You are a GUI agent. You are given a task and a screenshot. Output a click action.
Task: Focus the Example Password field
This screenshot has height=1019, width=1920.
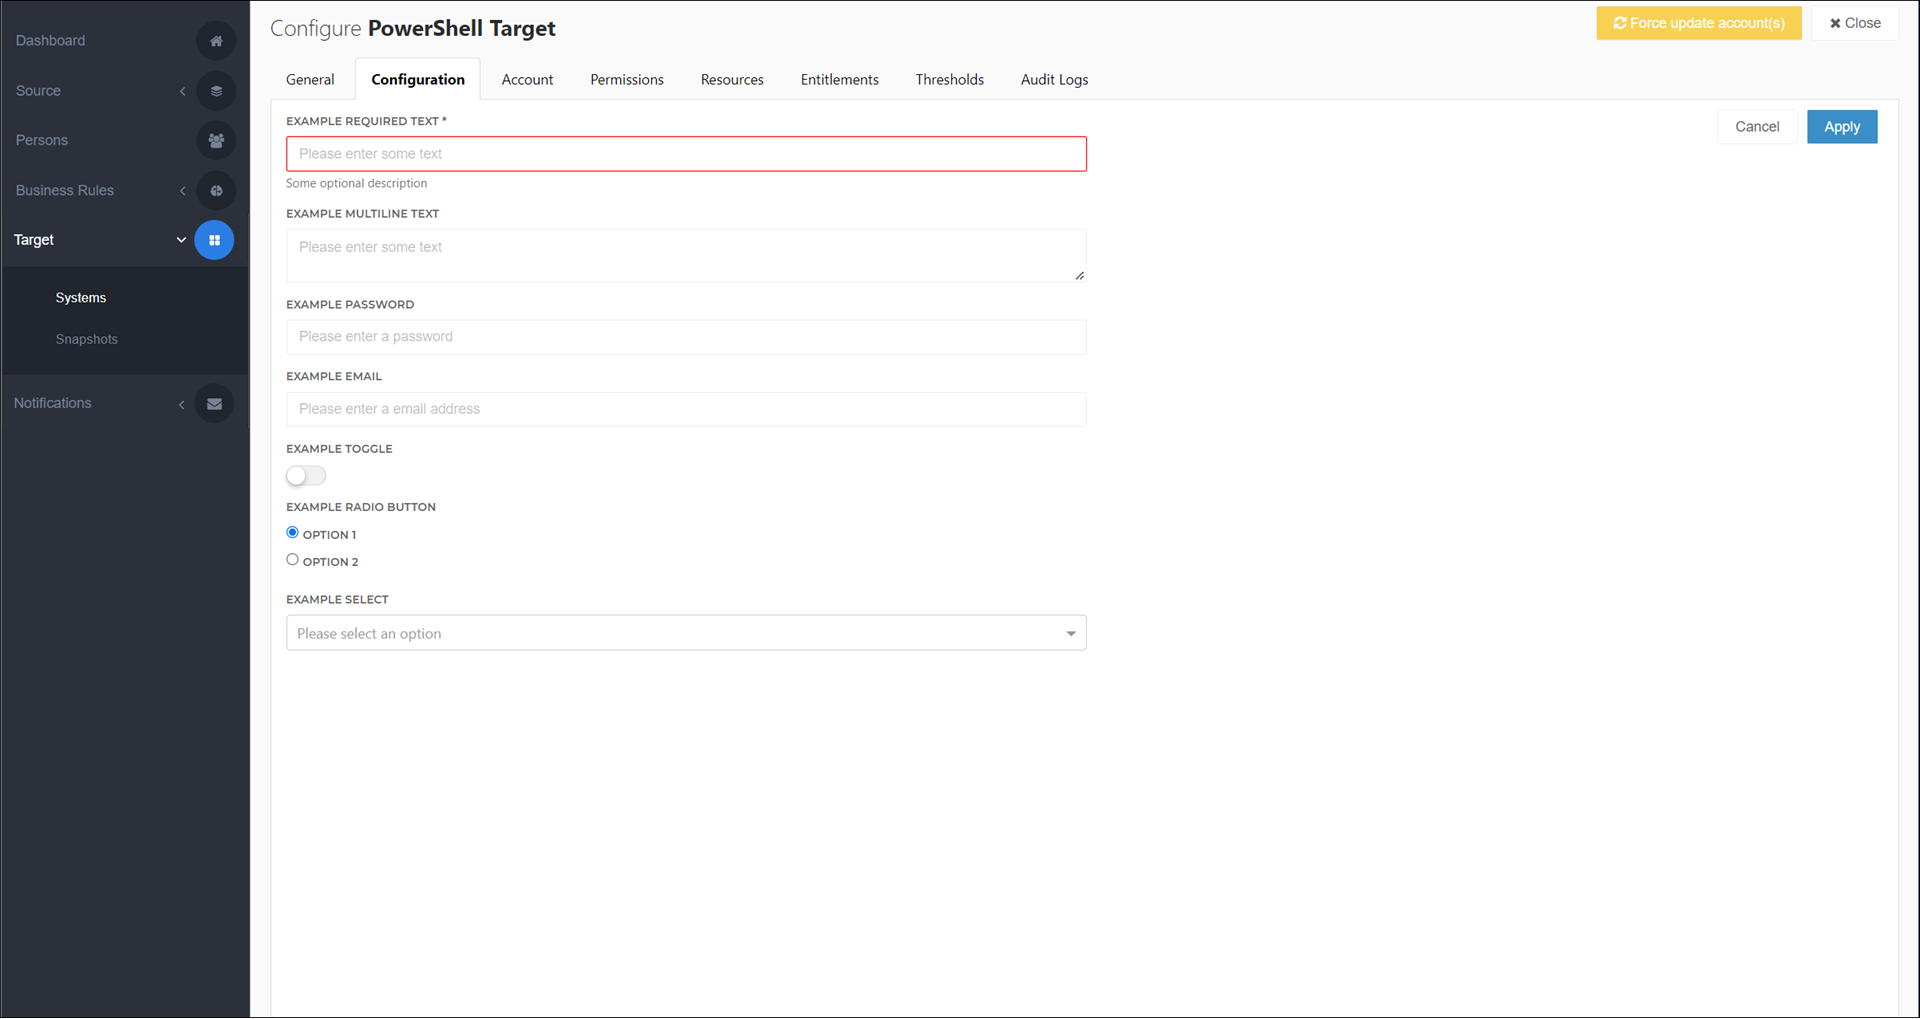(686, 337)
